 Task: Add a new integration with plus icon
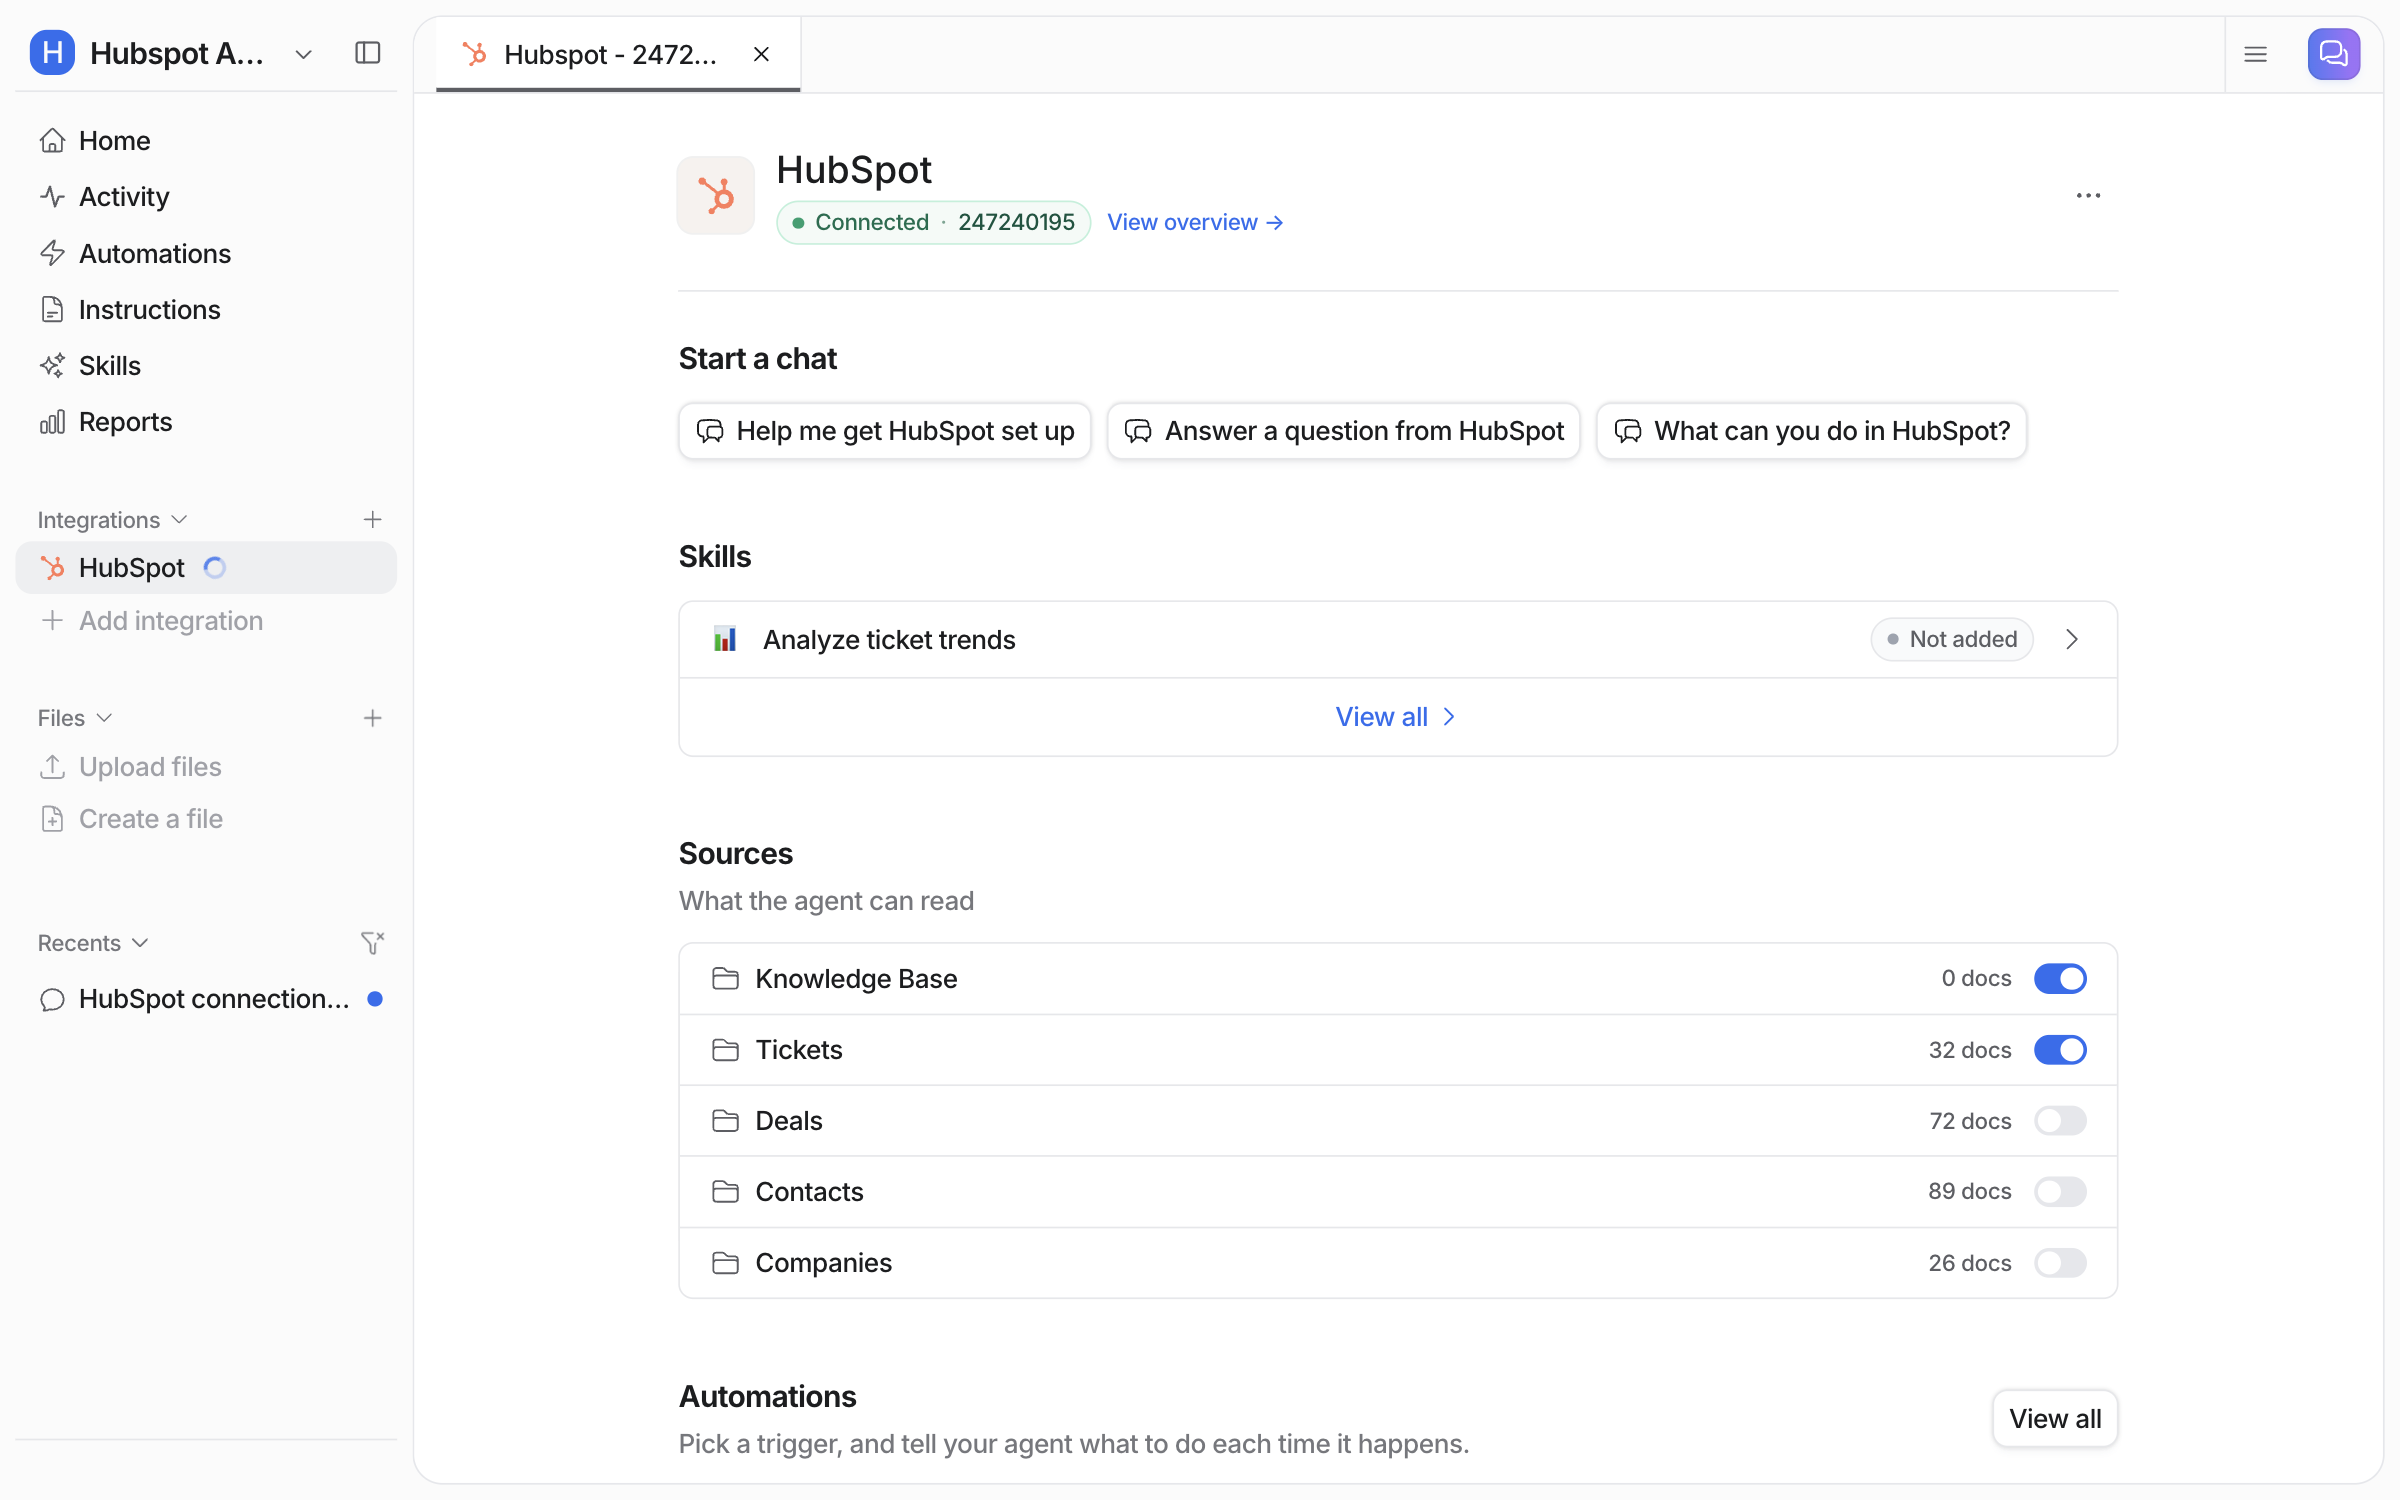pyautogui.click(x=372, y=519)
